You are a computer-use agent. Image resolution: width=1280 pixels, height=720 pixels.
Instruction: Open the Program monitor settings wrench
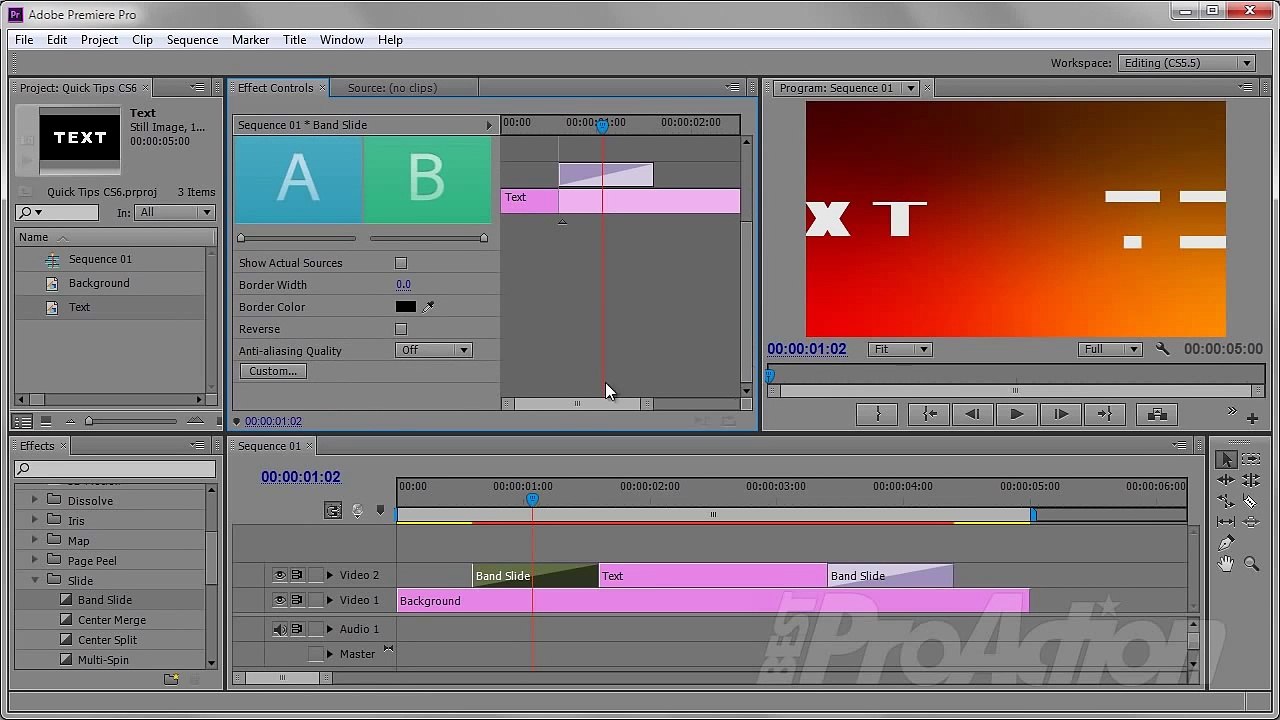(x=1162, y=349)
